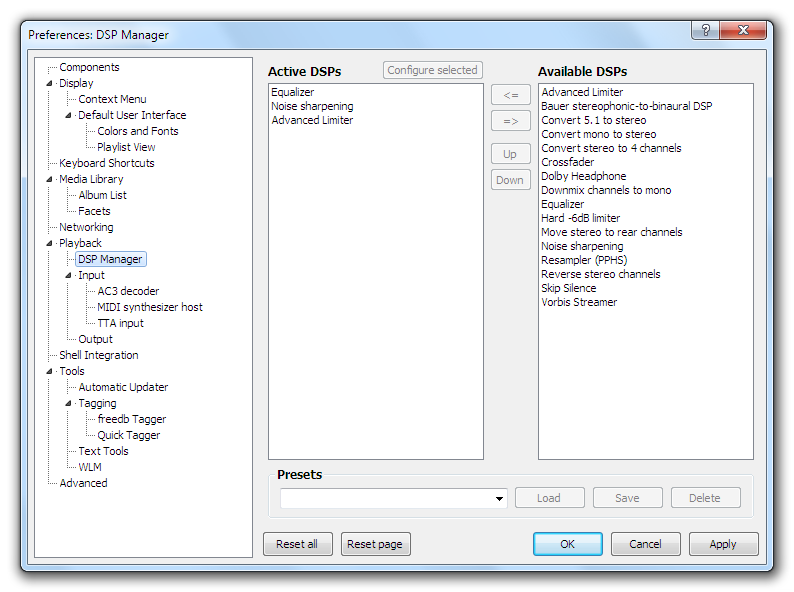Click the help question mark button
Image resolution: width=794 pixels, height=592 pixels.
pos(706,30)
